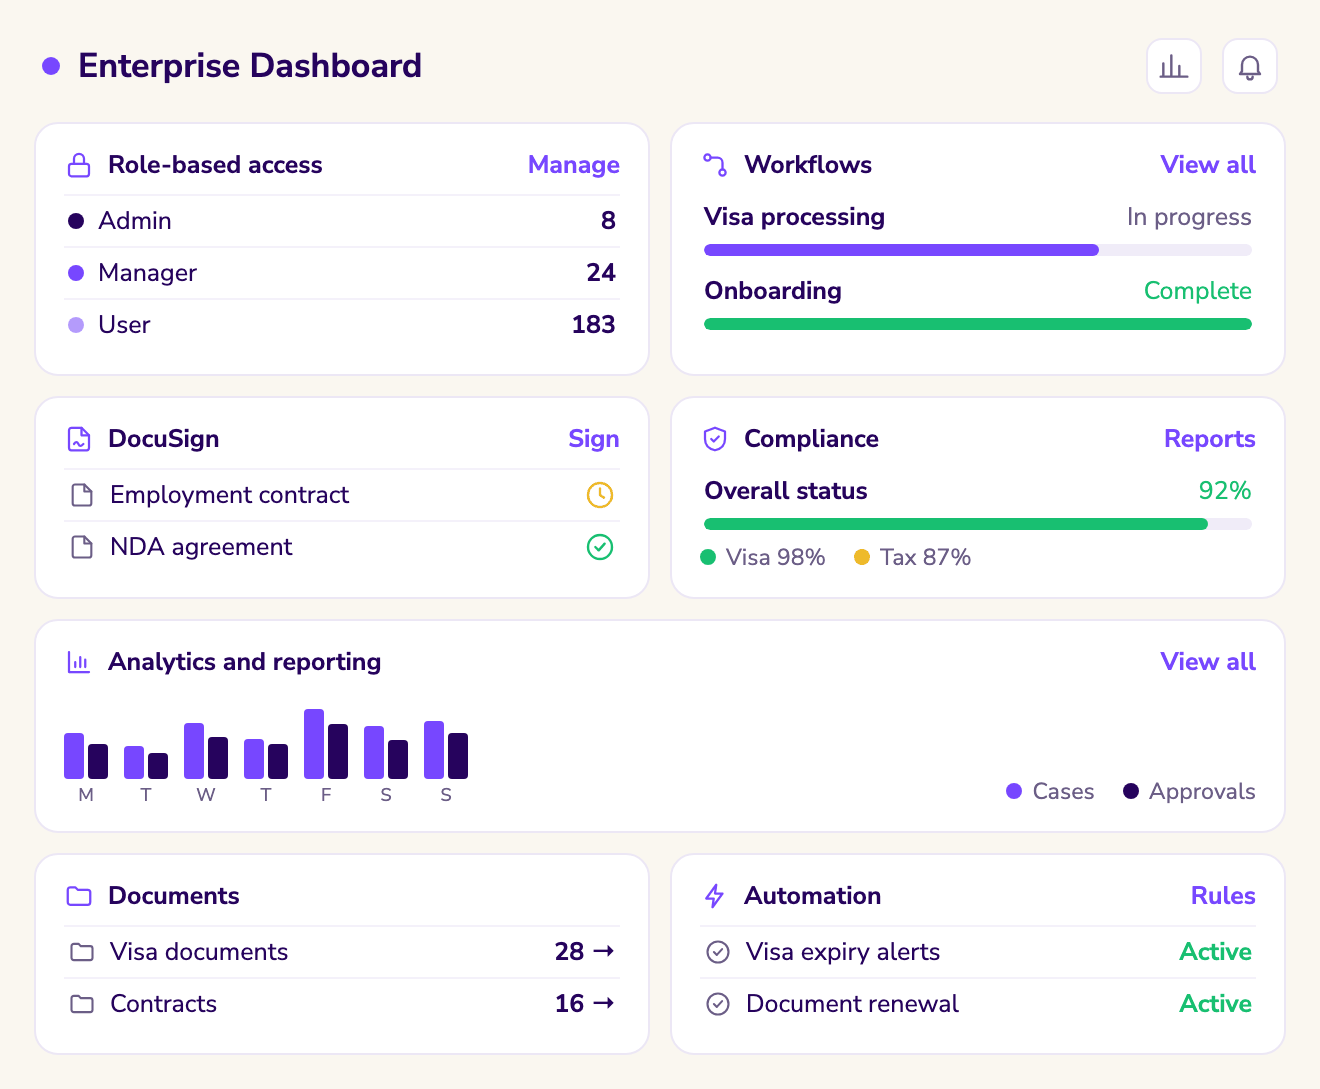Image resolution: width=1320 pixels, height=1089 pixels.
Task: Click the Documents folder header icon
Action: [x=79, y=896]
